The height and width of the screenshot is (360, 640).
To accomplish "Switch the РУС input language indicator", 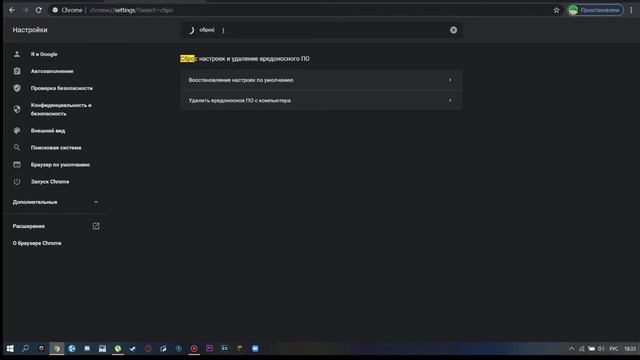I will [x=613, y=349].
